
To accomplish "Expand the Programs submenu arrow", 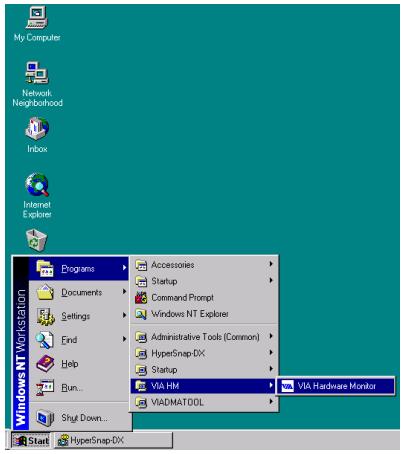I will 124,268.
